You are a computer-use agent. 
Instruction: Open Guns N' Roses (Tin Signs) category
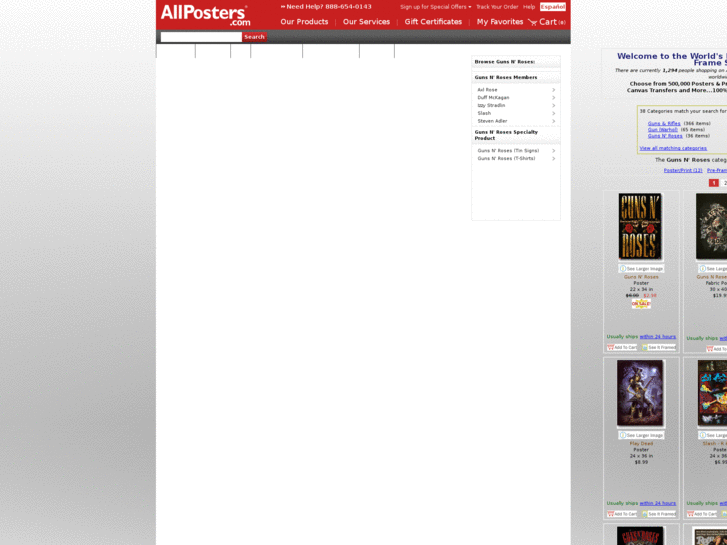[516, 151]
